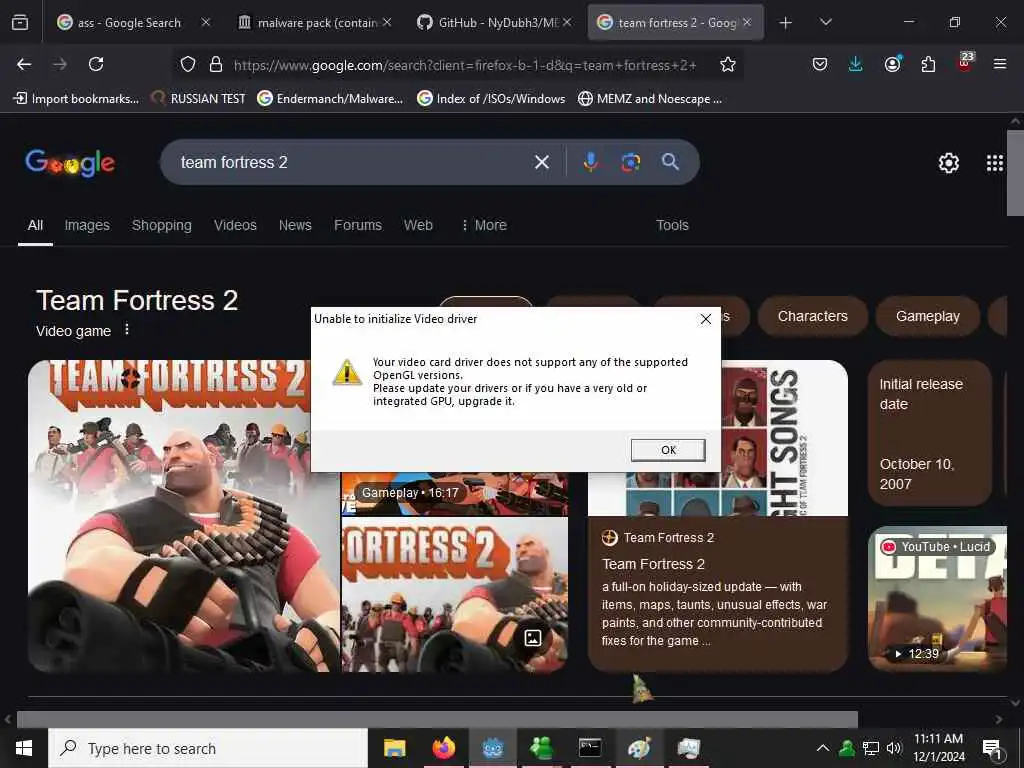
Task: Open the MEMZ and Noescape bookmark
Action: coord(650,99)
